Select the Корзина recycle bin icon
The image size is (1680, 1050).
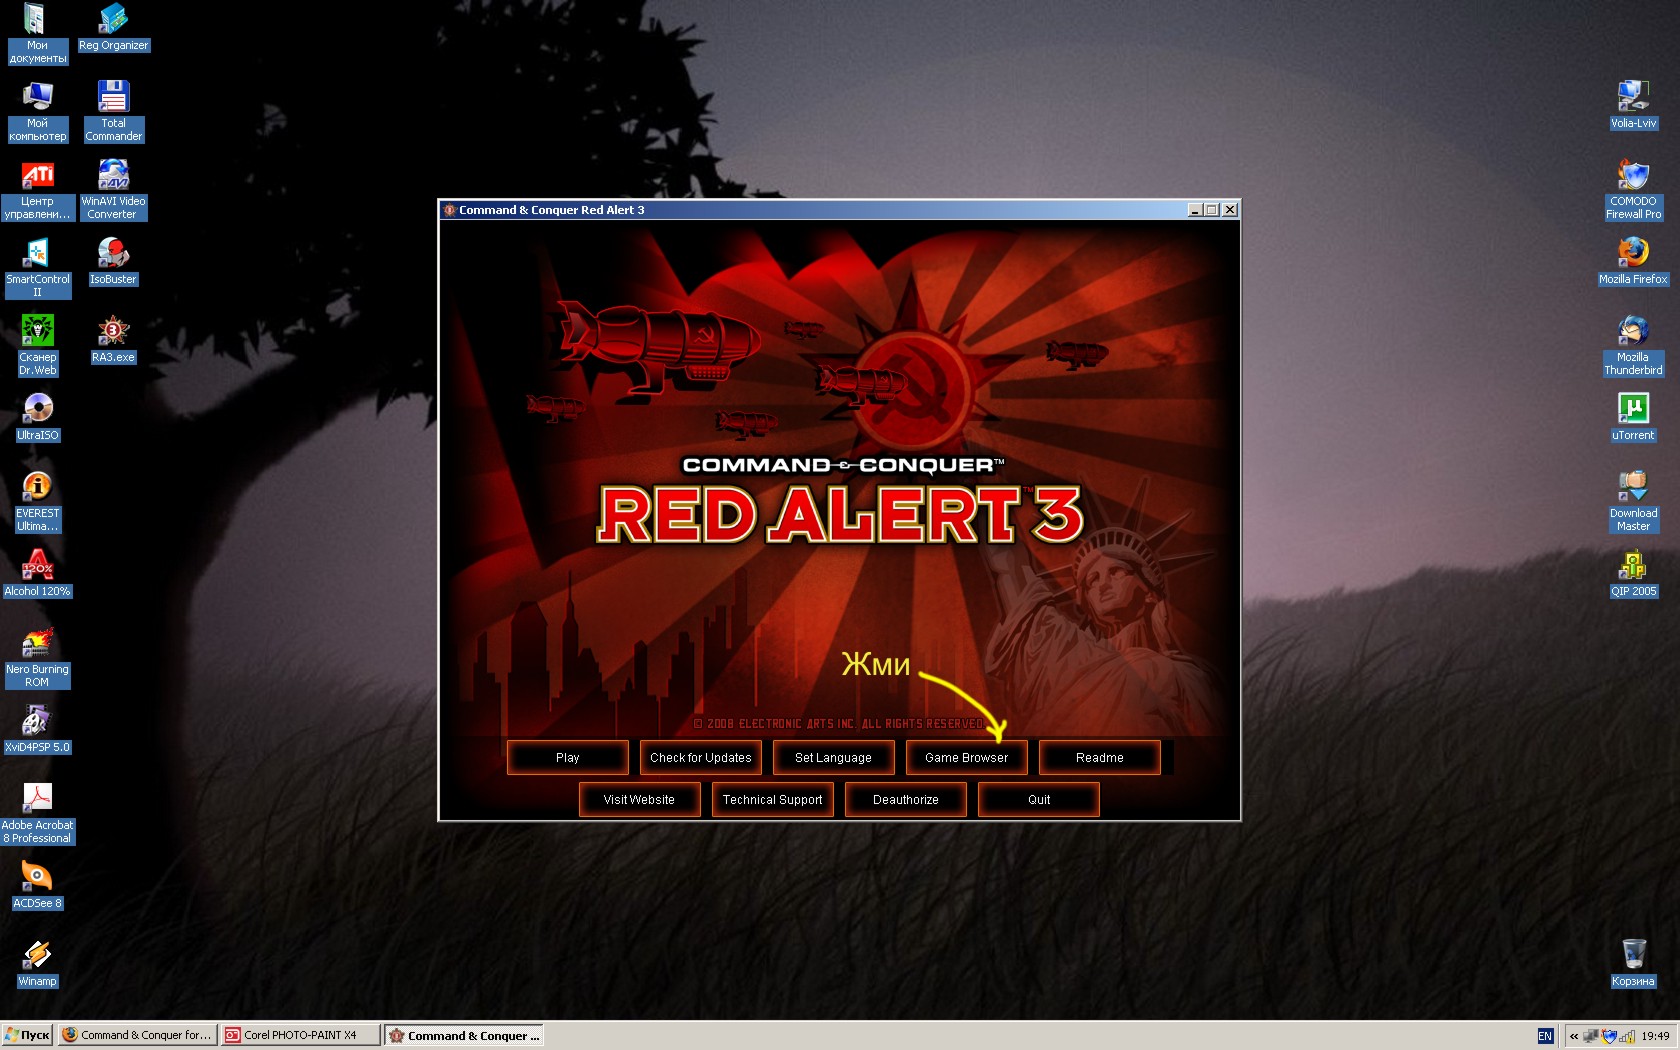(1633, 963)
